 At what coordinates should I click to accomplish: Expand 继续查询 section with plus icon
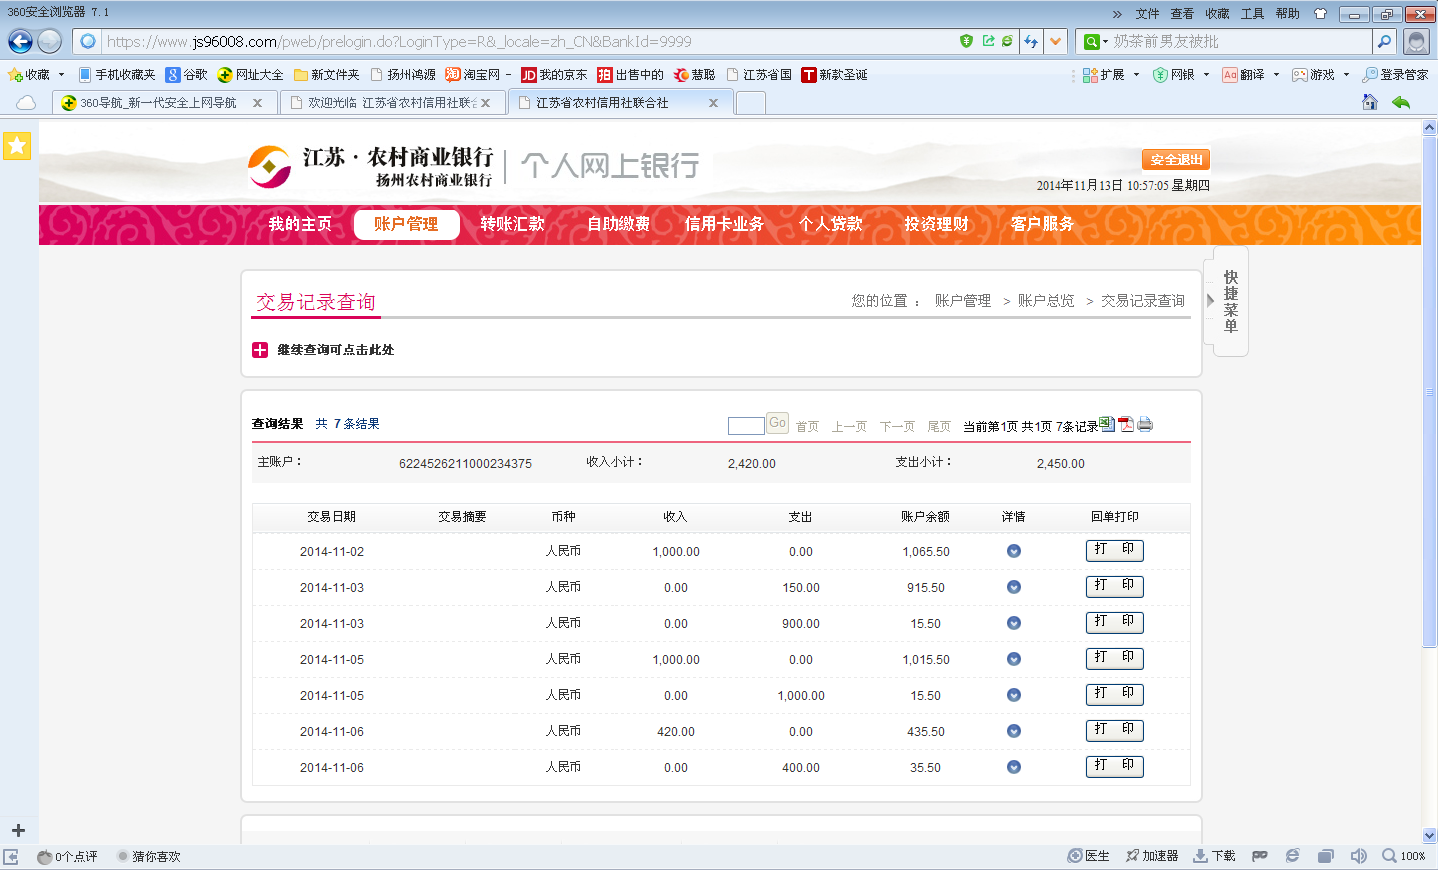click(260, 350)
